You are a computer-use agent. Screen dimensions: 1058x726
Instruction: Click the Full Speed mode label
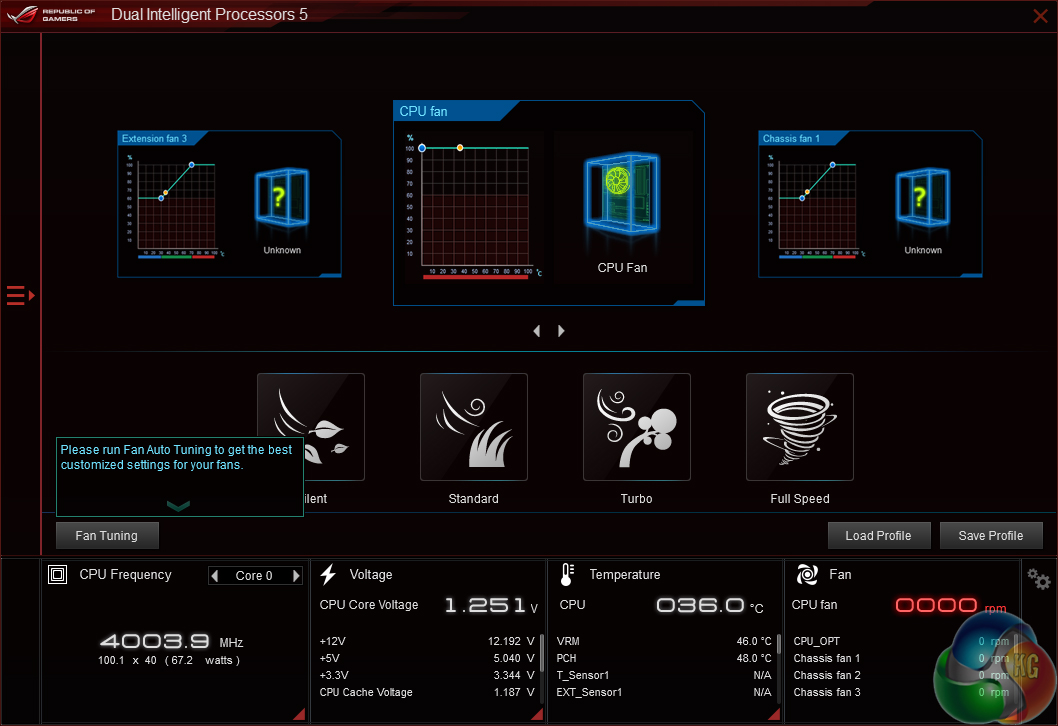tap(800, 499)
